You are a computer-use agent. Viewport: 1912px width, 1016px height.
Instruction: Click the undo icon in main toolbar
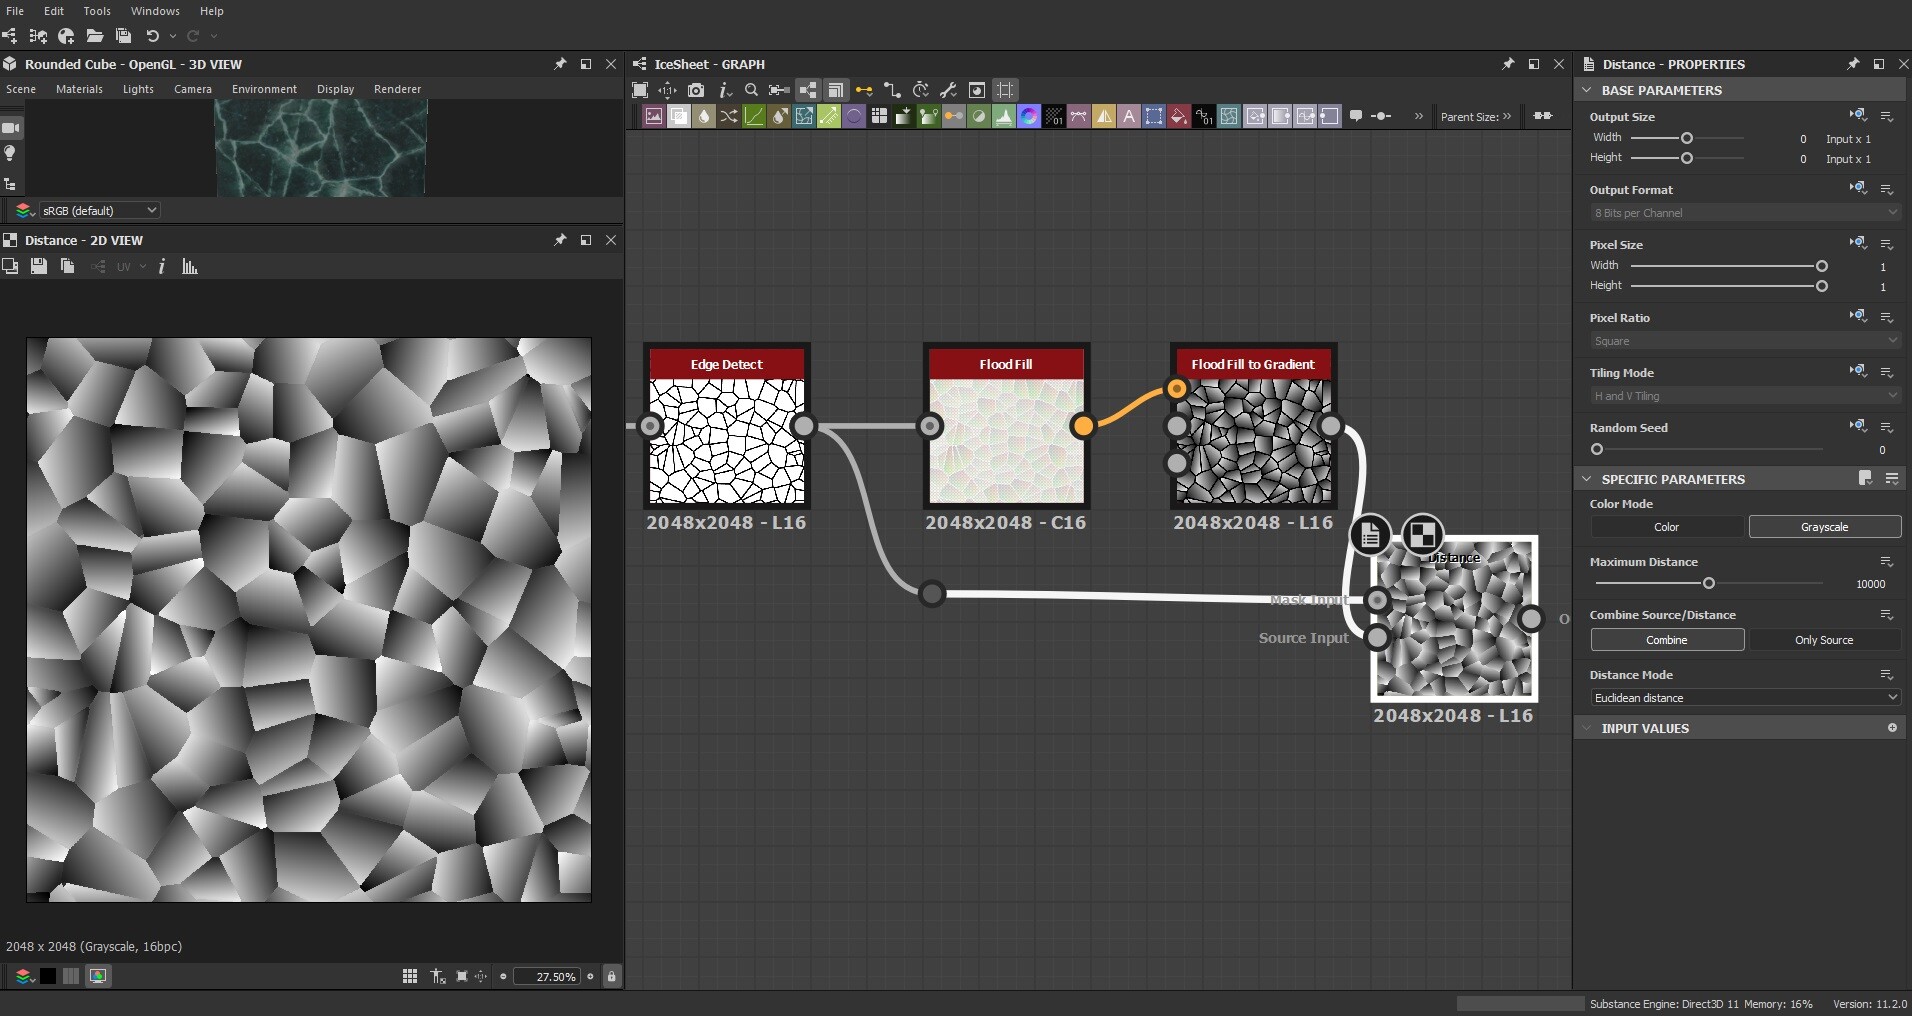[x=153, y=36]
